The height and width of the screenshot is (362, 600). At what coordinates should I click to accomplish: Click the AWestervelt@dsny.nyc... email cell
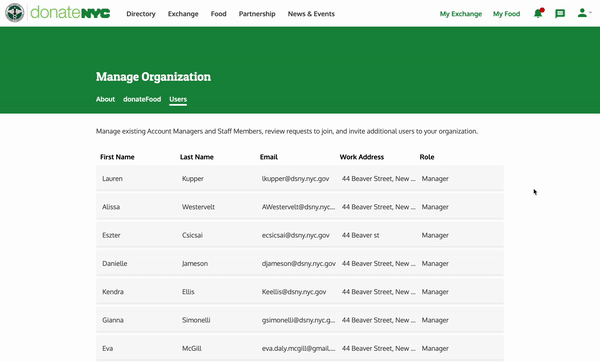pos(298,207)
